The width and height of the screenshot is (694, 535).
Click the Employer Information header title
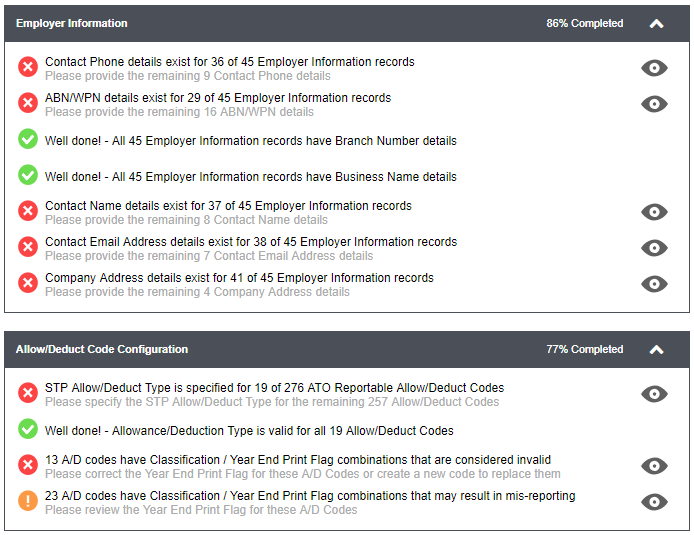tap(72, 23)
